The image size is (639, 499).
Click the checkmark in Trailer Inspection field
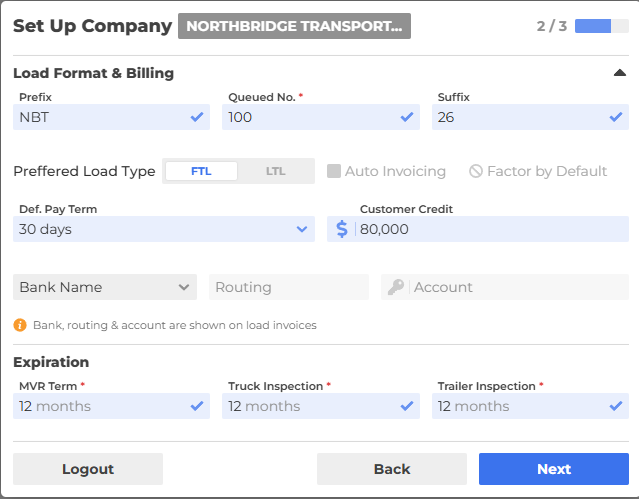click(616, 406)
